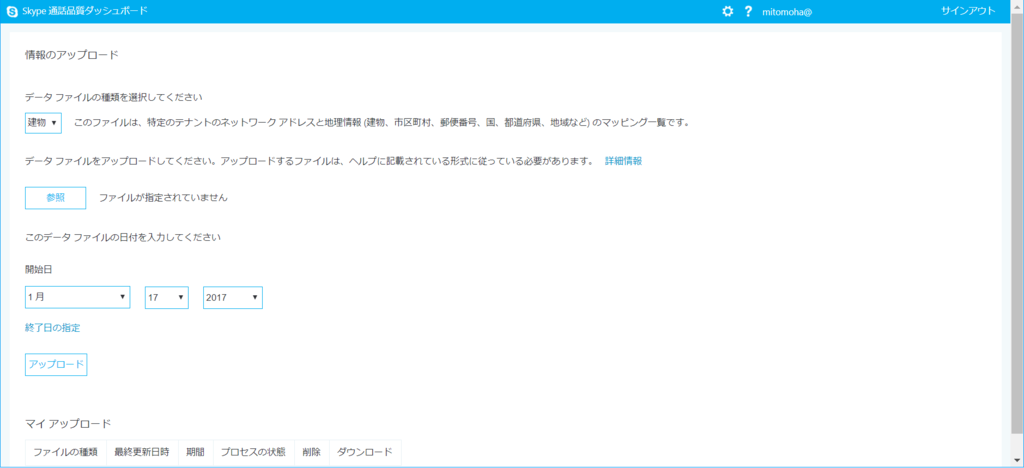Open the 詳細情報 help link

click(623, 161)
